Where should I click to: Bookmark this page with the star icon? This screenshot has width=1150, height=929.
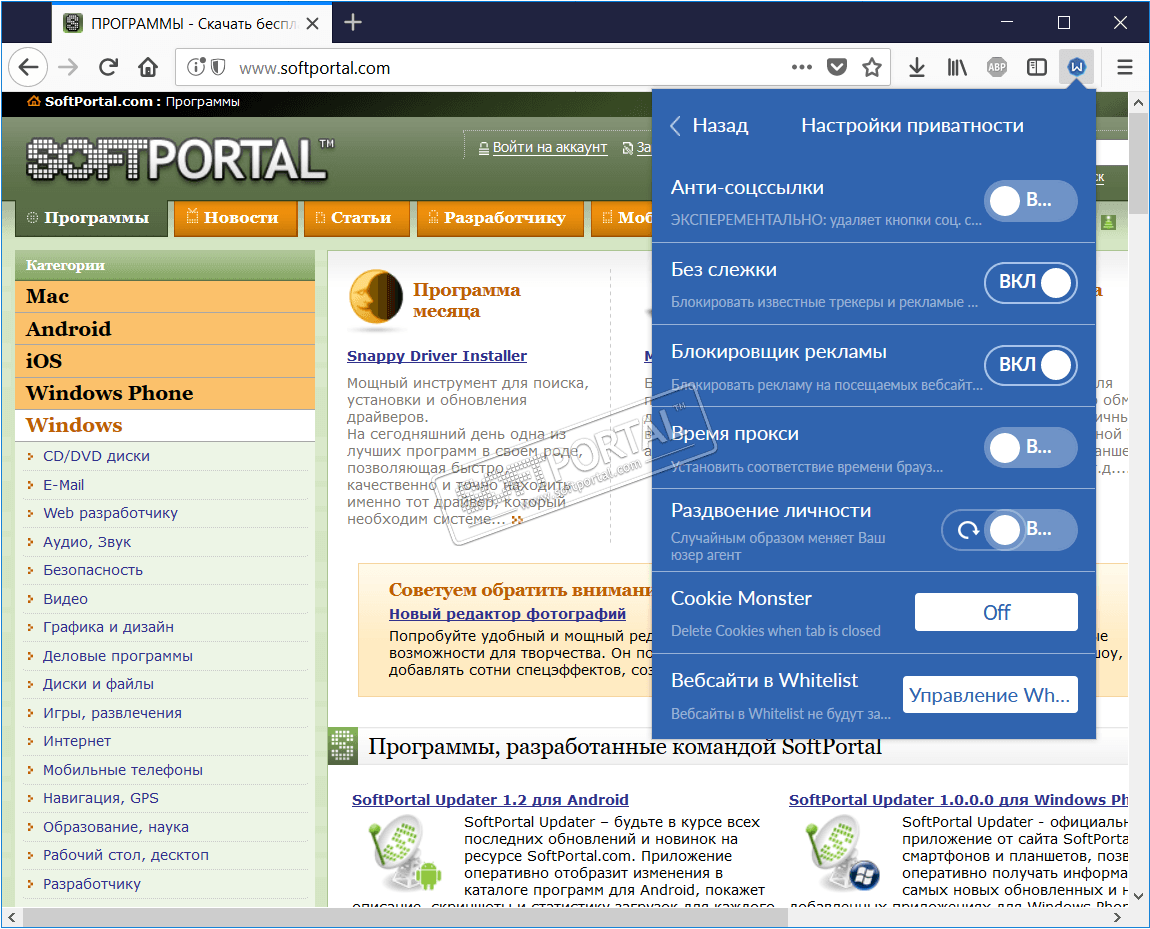pyautogui.click(x=872, y=67)
